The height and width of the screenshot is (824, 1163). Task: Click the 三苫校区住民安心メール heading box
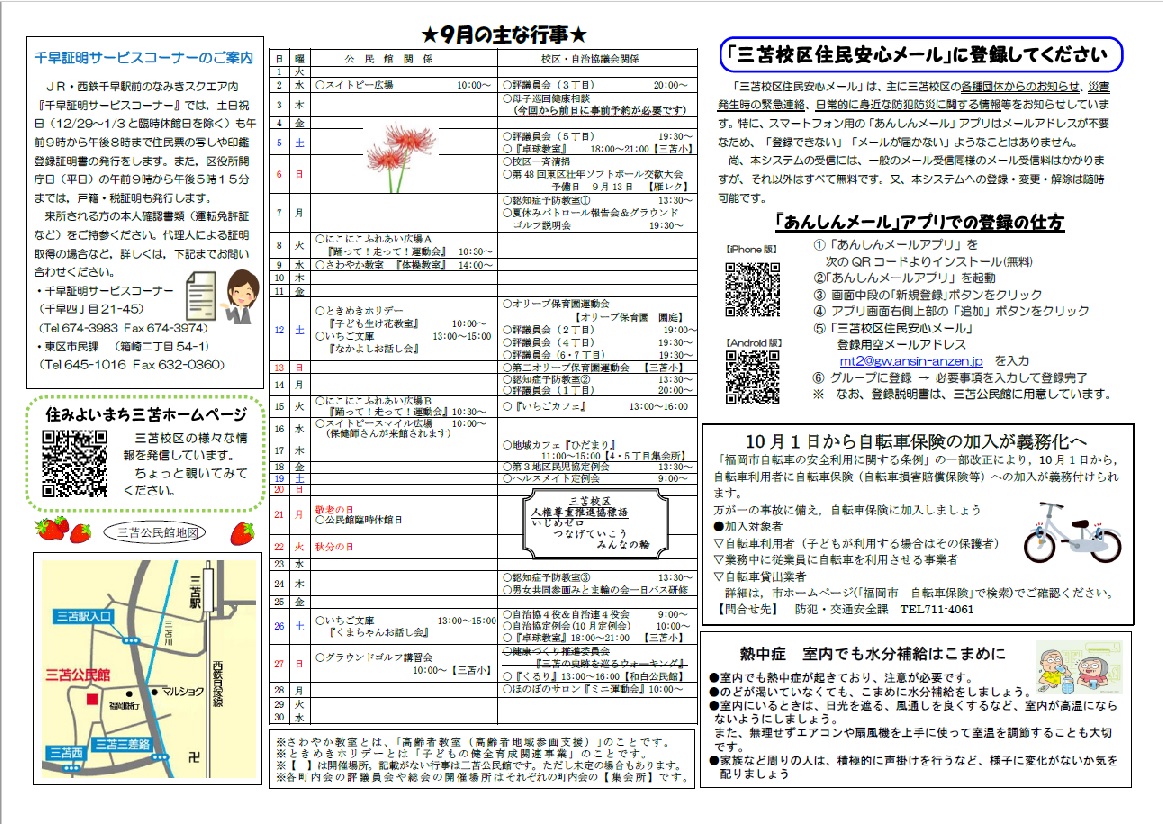[920, 54]
